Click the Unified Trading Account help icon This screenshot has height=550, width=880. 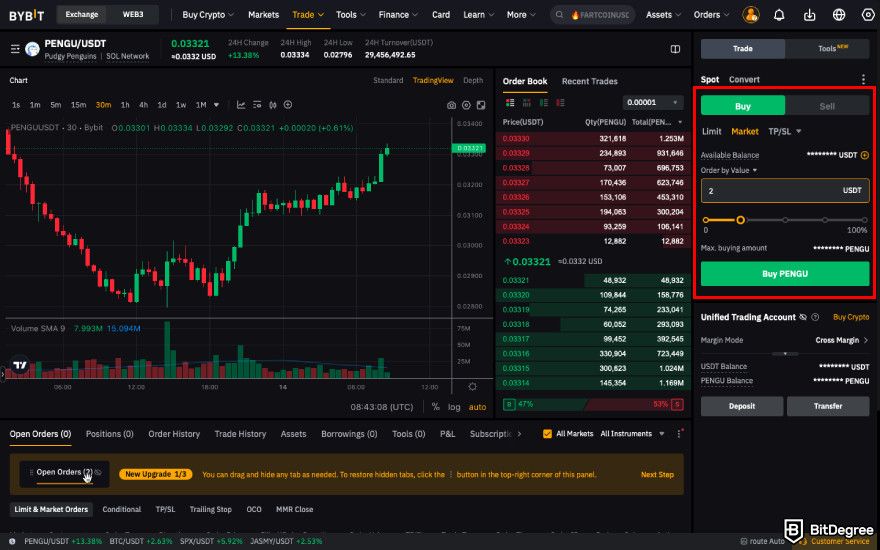[815, 317]
